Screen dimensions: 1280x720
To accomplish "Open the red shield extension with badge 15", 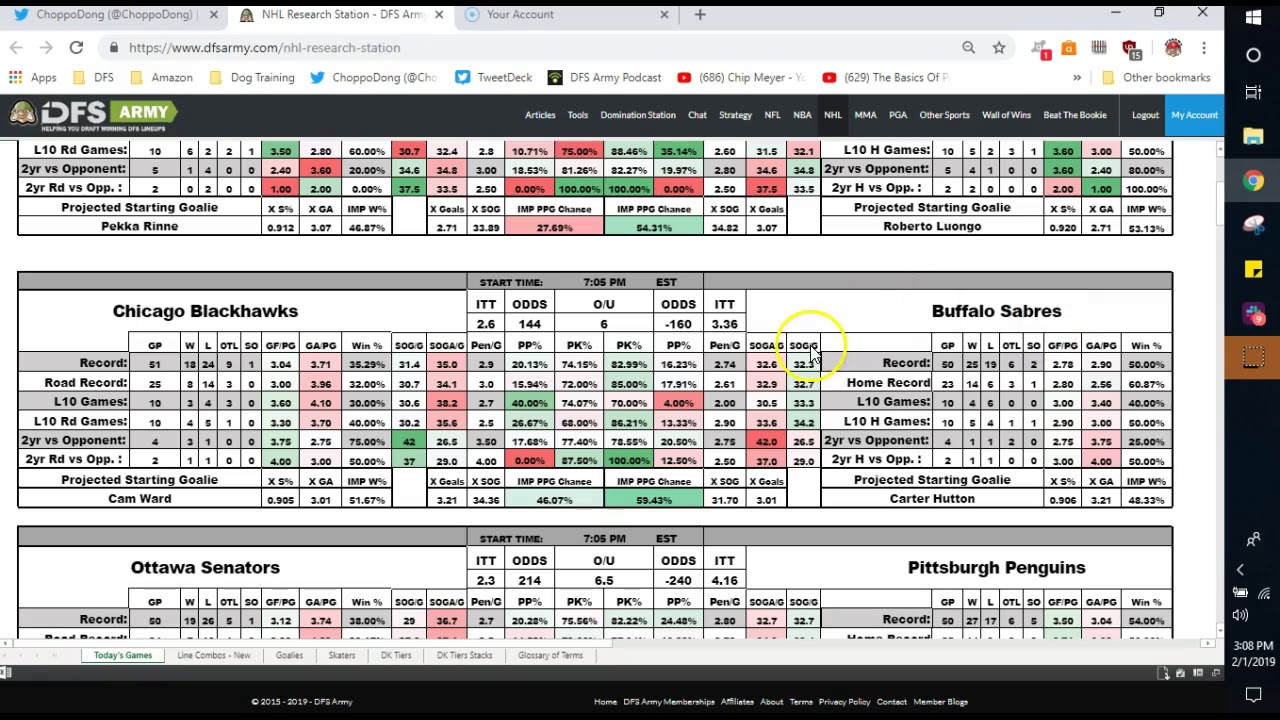I will tap(1130, 48).
